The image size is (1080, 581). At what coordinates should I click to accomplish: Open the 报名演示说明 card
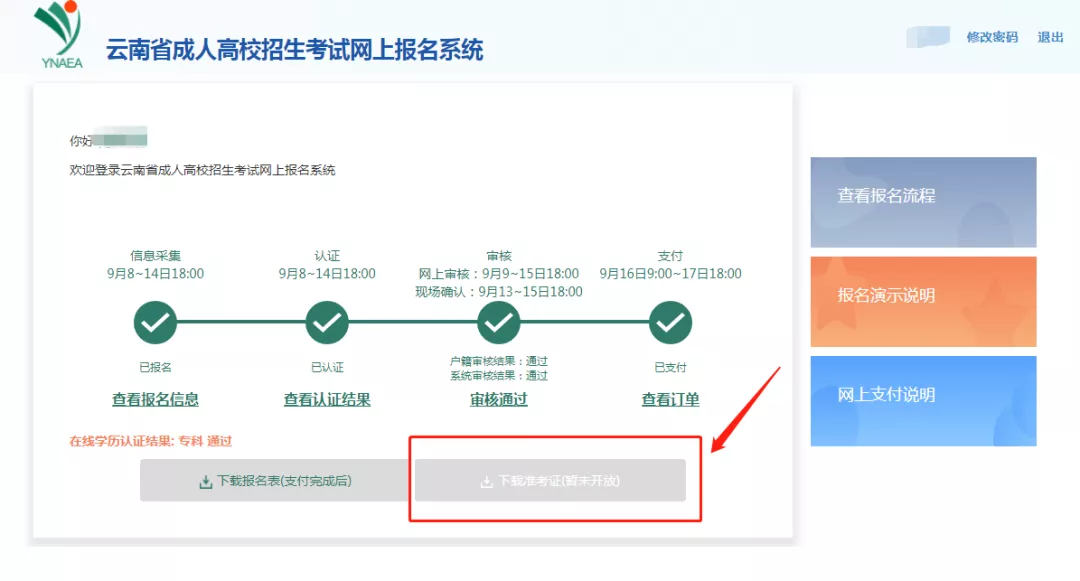click(x=923, y=302)
